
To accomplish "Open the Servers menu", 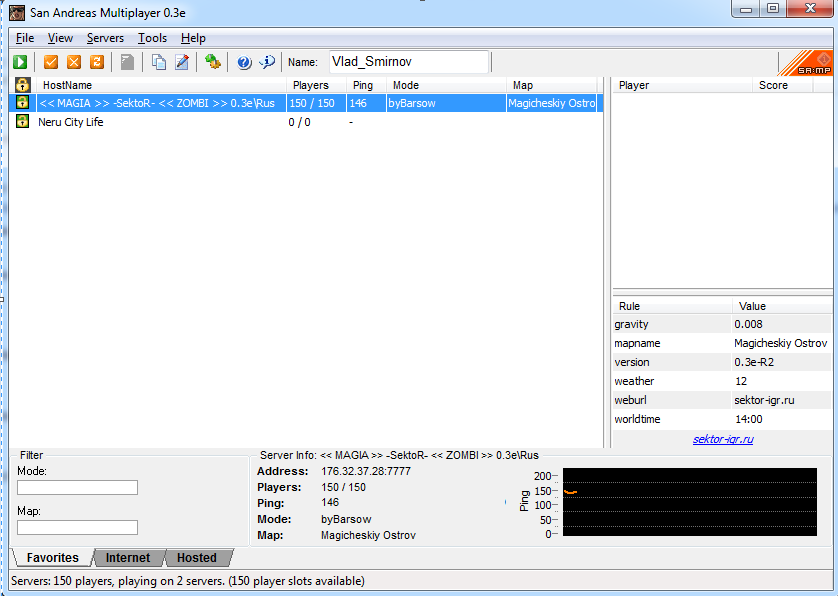I will tap(105, 38).
